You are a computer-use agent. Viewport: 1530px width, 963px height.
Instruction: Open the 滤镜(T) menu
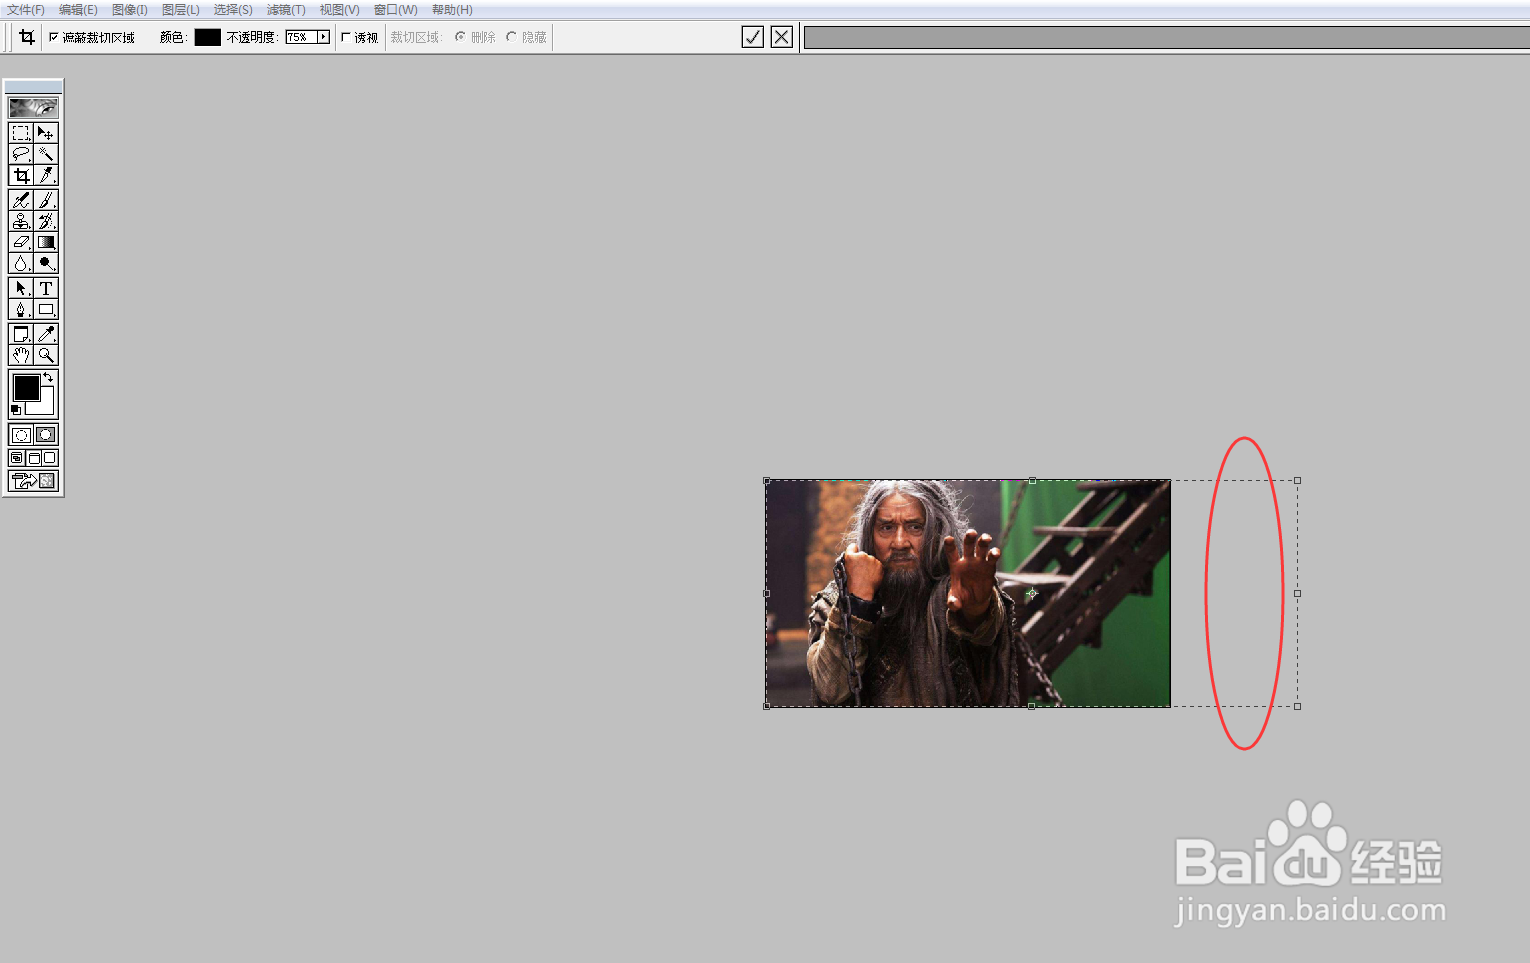[286, 10]
